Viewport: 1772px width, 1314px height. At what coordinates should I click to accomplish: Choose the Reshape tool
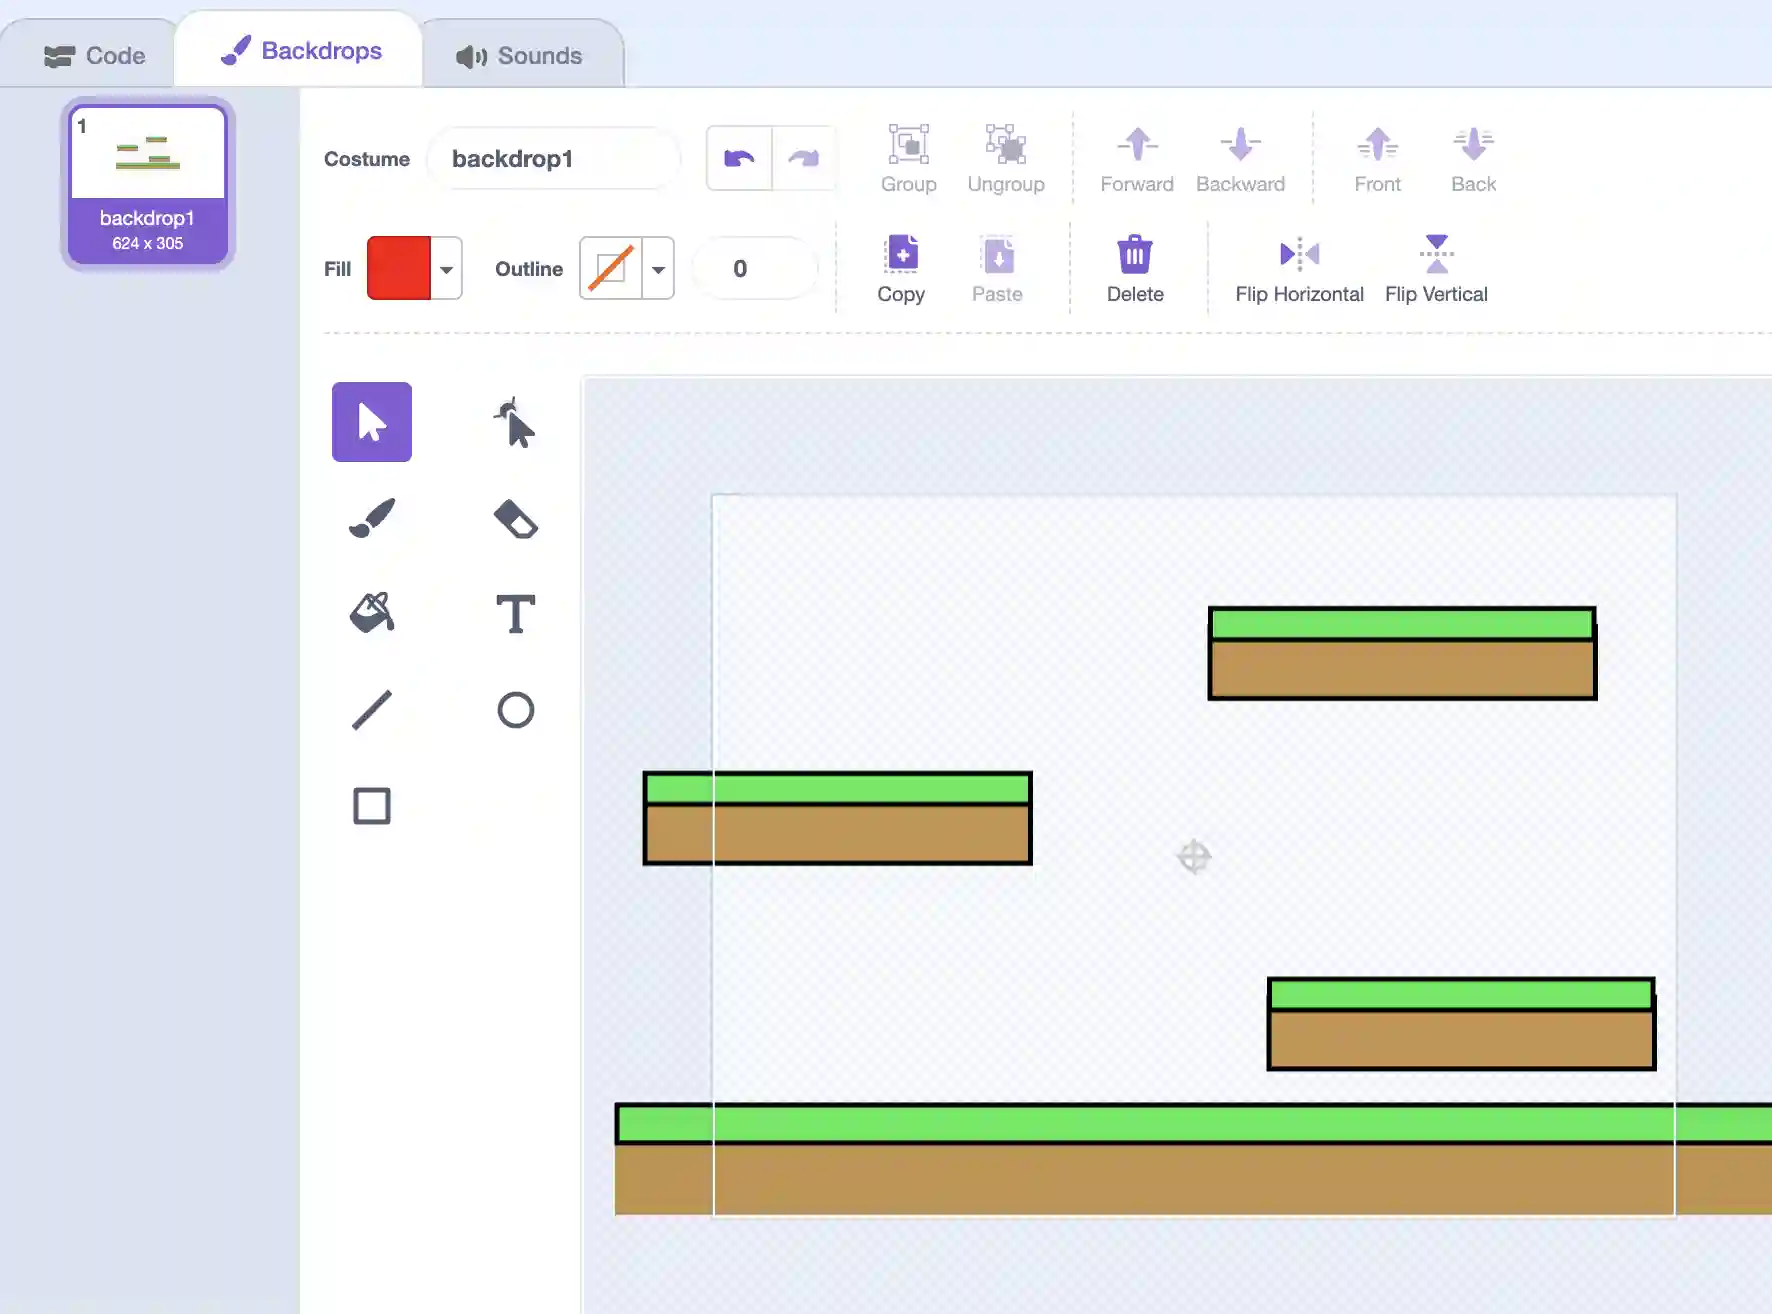click(x=515, y=422)
